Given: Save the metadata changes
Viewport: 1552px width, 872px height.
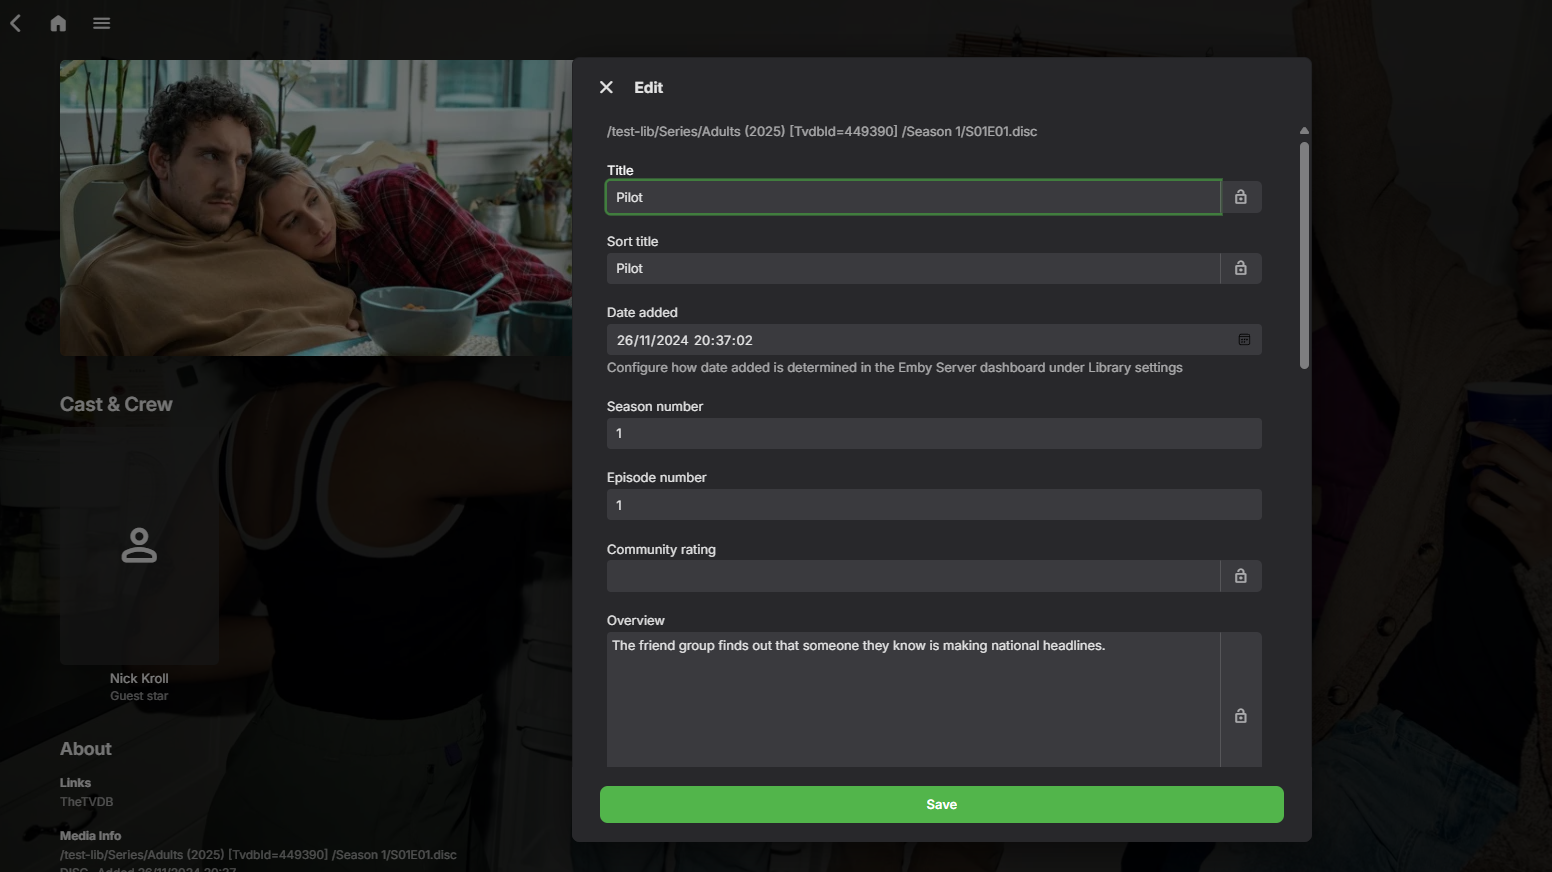Looking at the screenshot, I should coord(941,805).
